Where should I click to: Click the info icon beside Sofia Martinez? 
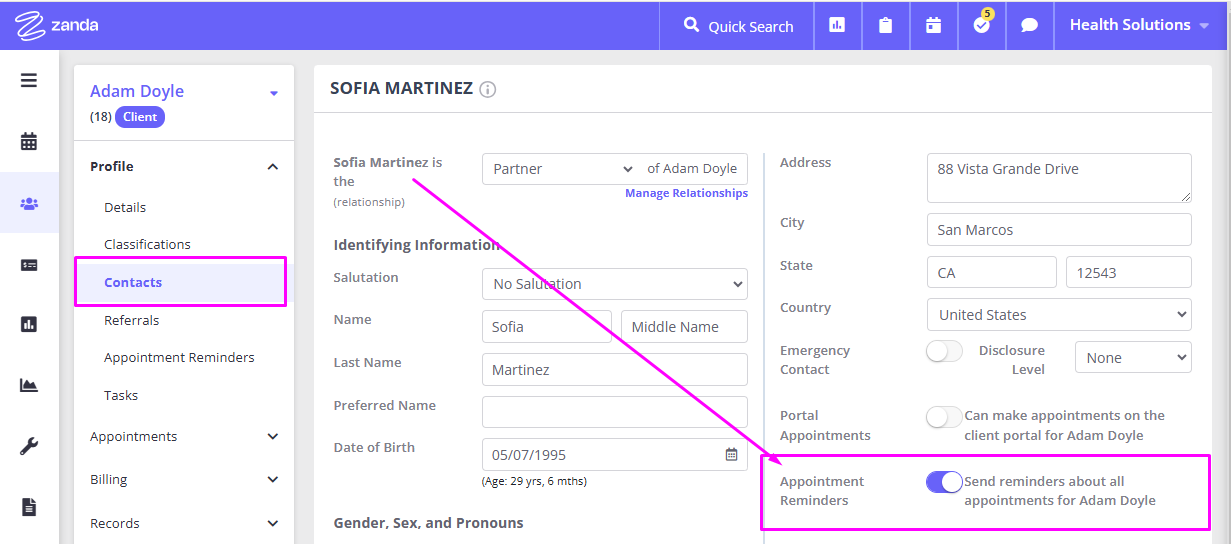(488, 89)
